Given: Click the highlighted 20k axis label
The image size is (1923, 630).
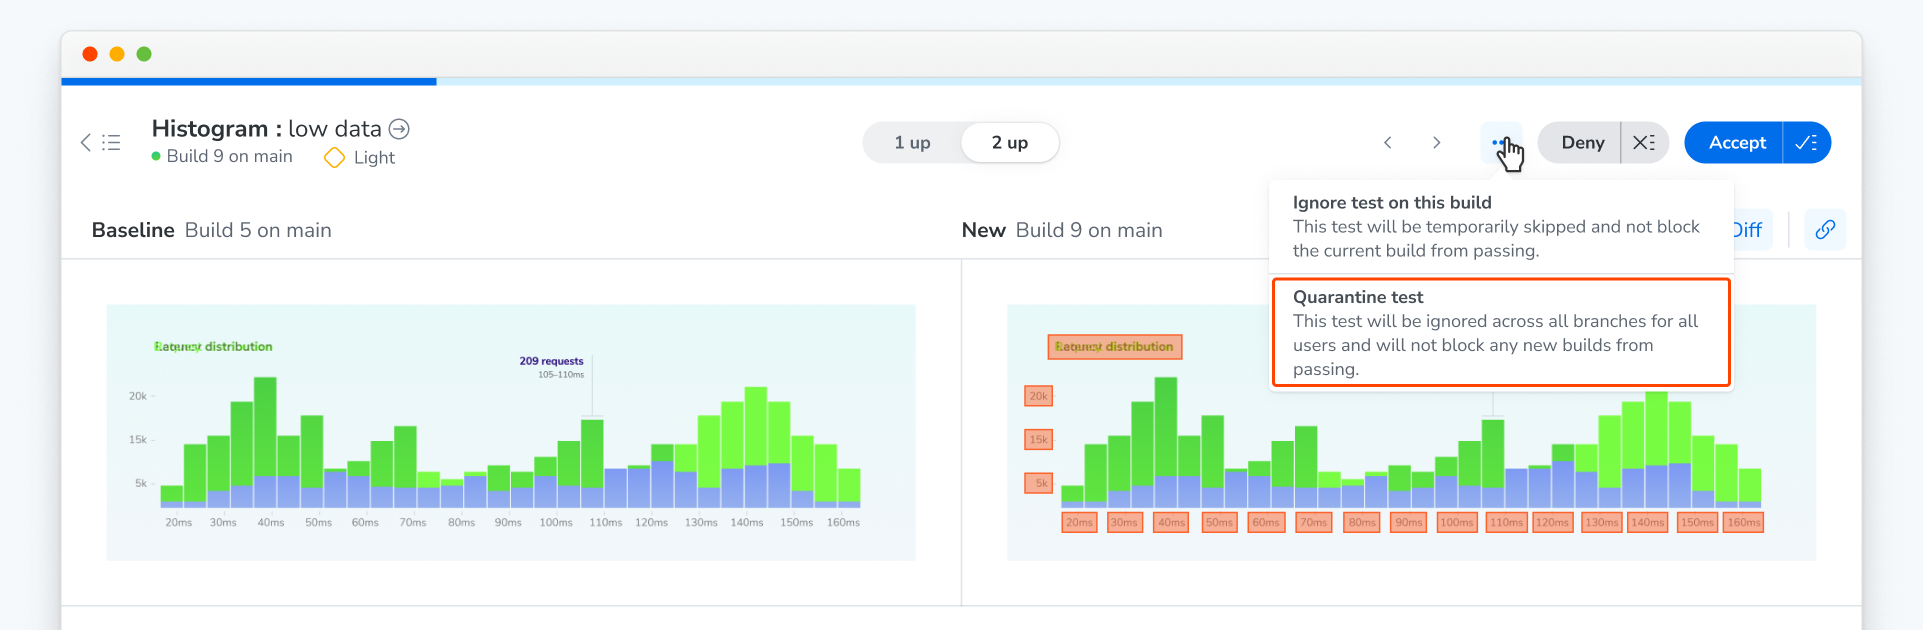Looking at the screenshot, I should 1039,396.
